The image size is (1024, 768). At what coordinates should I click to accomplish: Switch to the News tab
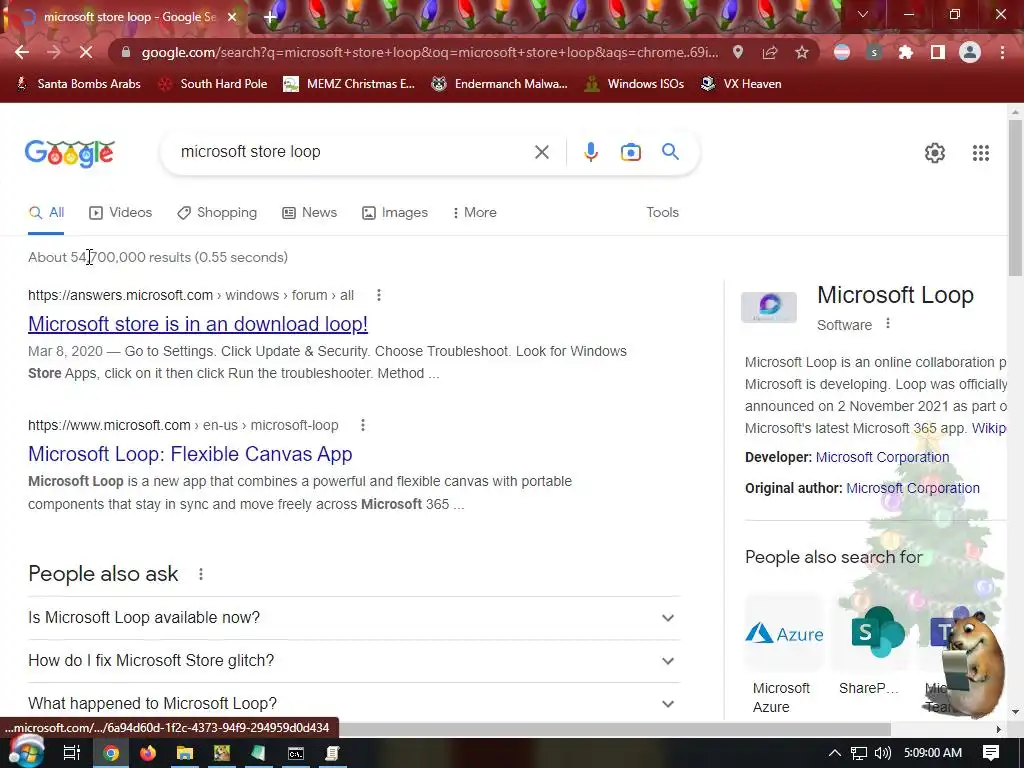tap(310, 213)
